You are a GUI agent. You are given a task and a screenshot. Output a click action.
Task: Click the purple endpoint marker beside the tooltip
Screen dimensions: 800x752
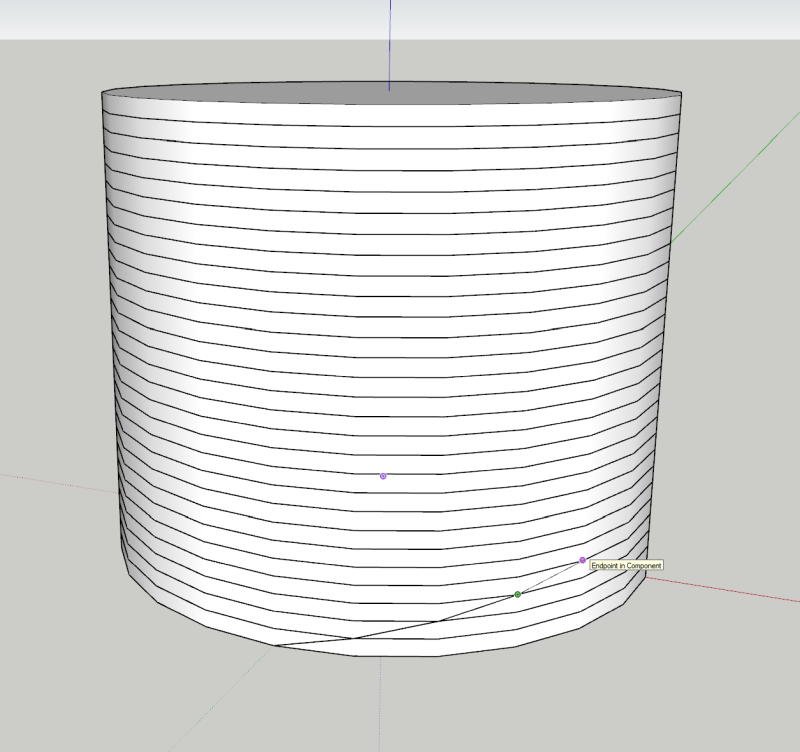(x=582, y=560)
